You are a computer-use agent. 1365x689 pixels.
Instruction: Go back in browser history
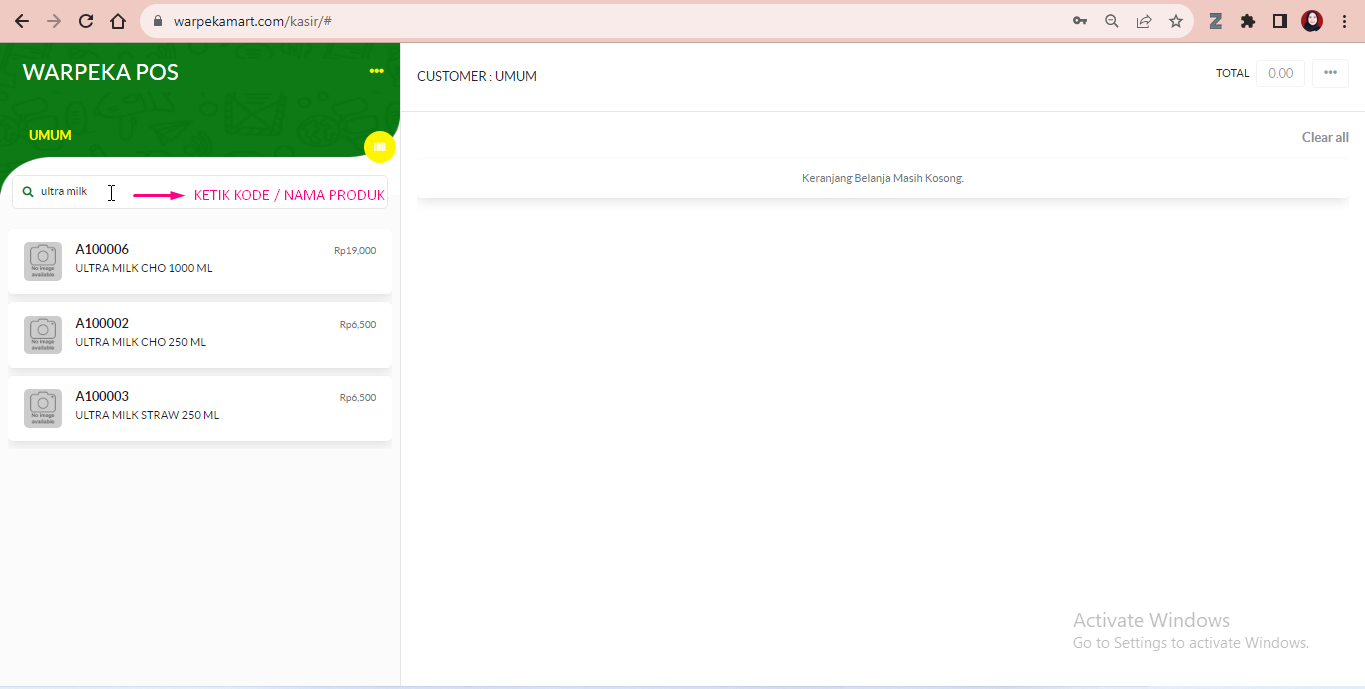(x=21, y=21)
